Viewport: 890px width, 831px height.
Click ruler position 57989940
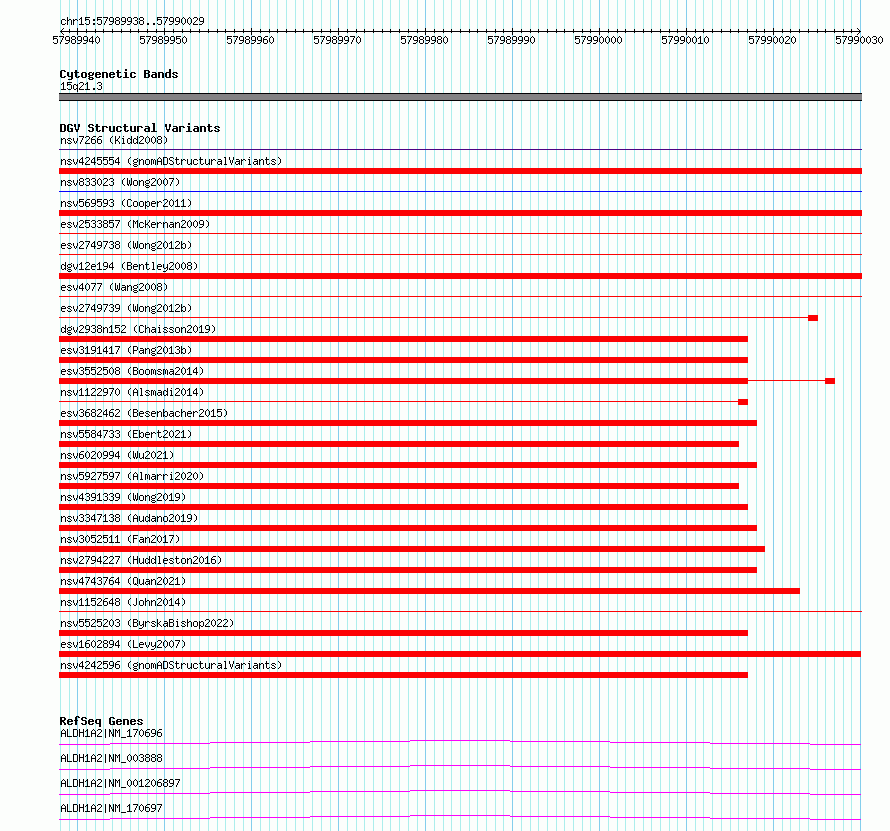[76, 40]
